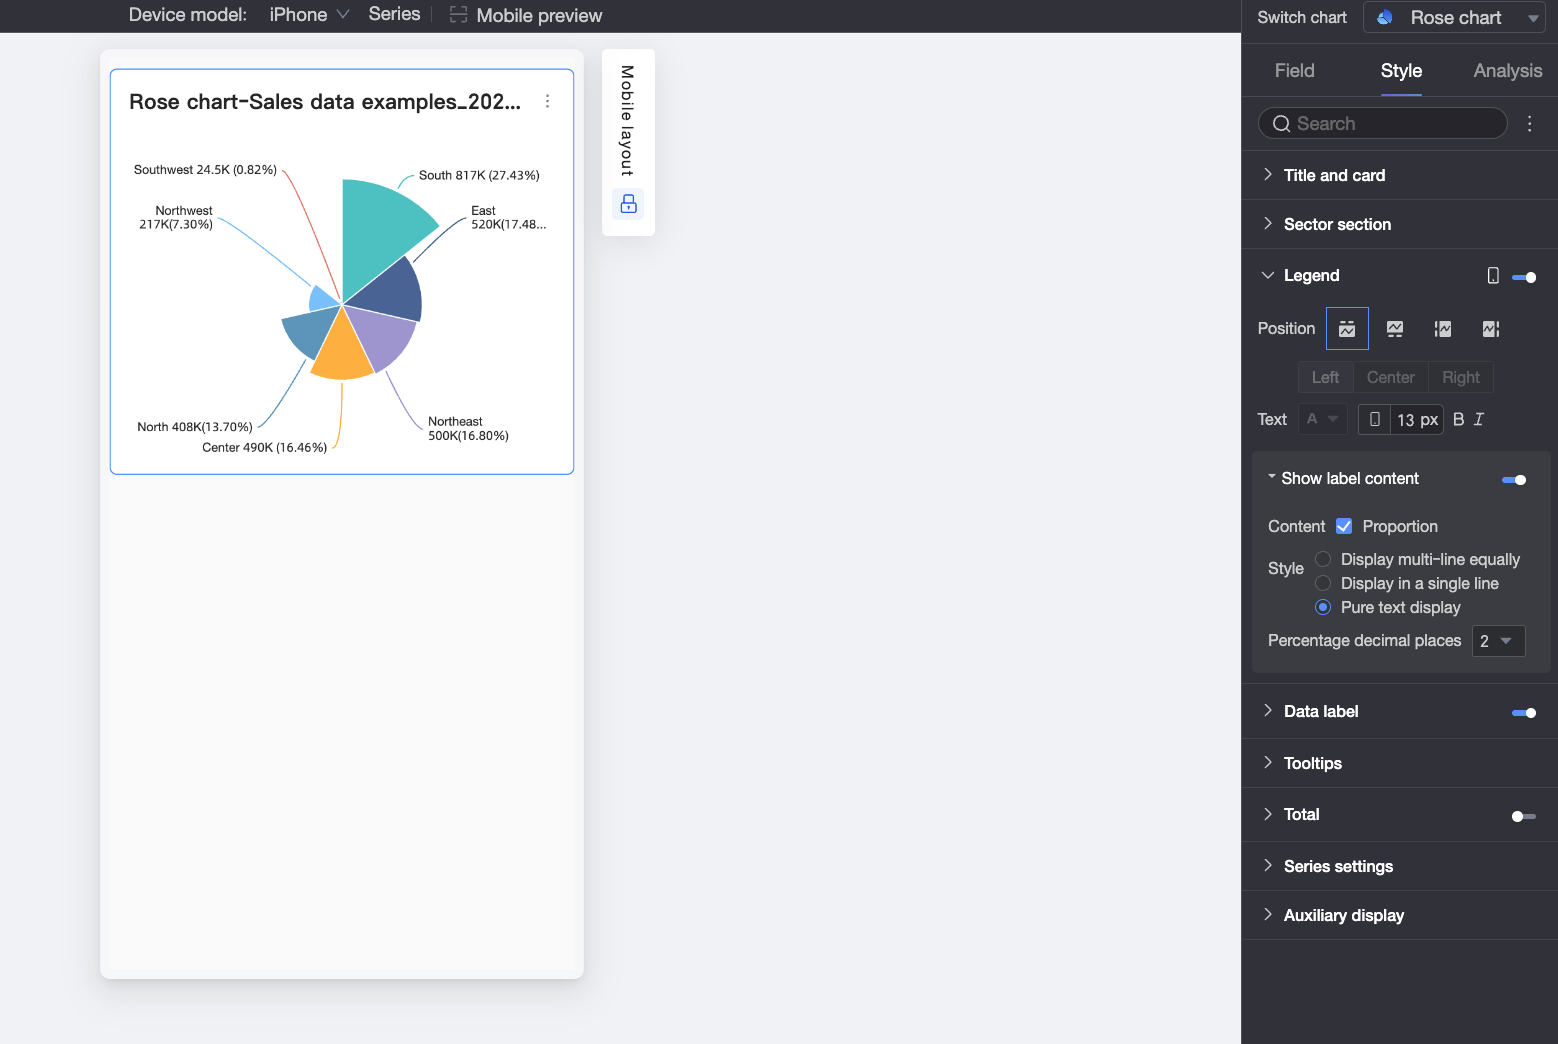1558x1044 pixels.
Task: Select the top legend position icon
Action: (1347, 328)
